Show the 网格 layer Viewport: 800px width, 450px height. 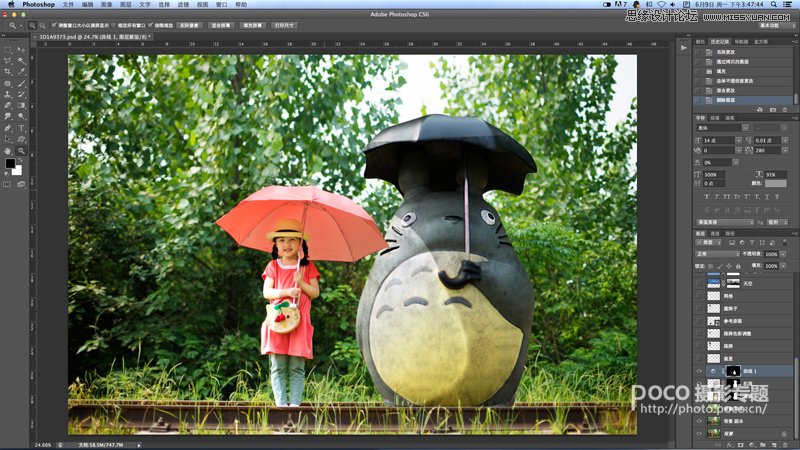pos(699,296)
